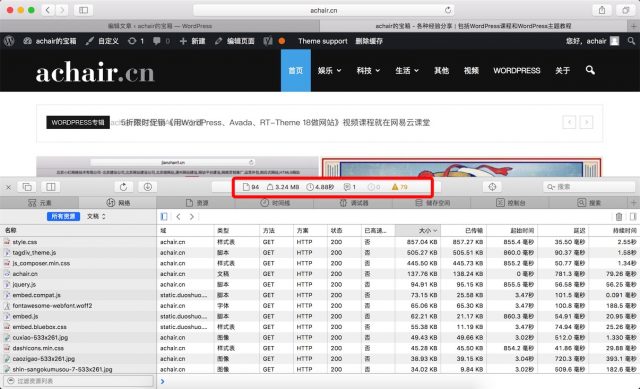
Task: Open 文稿 resource type dropdown
Action: coord(96,216)
